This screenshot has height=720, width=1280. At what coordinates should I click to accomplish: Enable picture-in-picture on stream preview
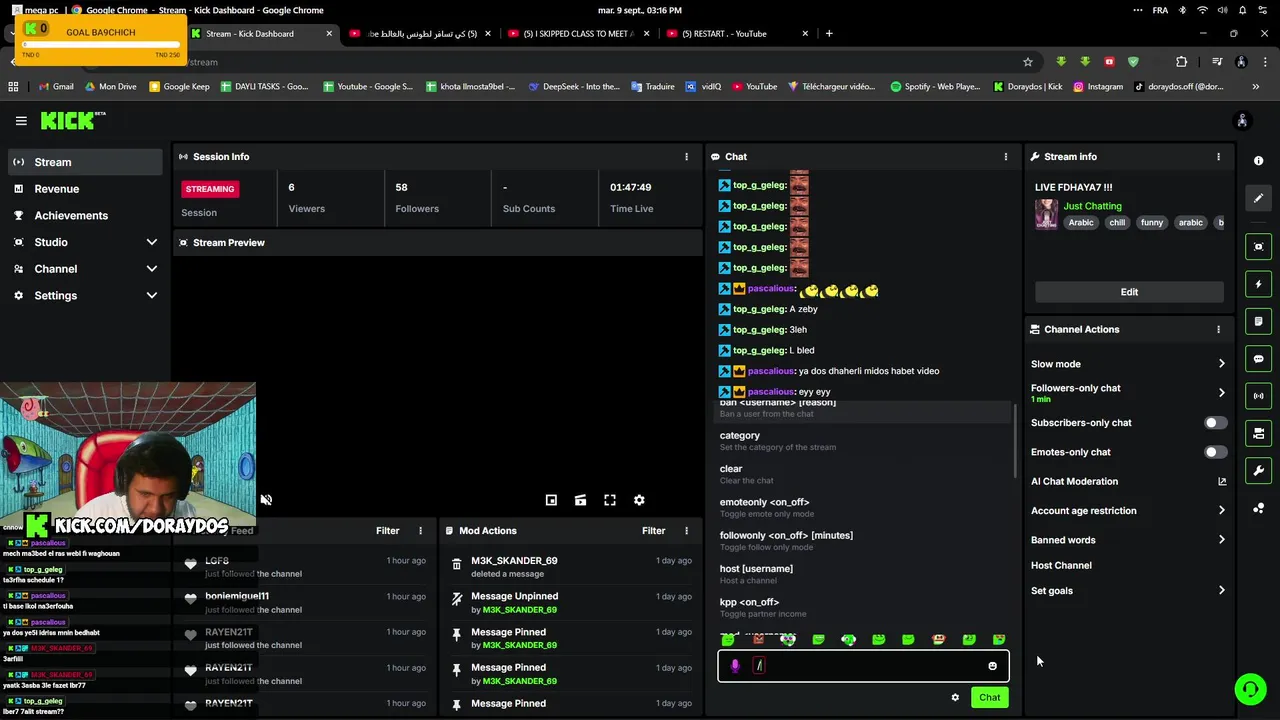pos(551,500)
